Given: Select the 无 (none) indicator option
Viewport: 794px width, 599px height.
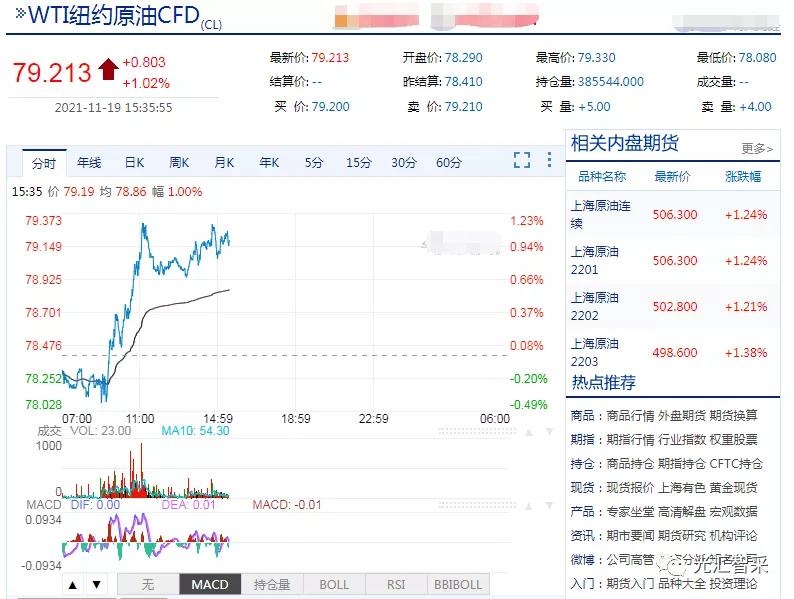Looking at the screenshot, I should (x=148, y=584).
